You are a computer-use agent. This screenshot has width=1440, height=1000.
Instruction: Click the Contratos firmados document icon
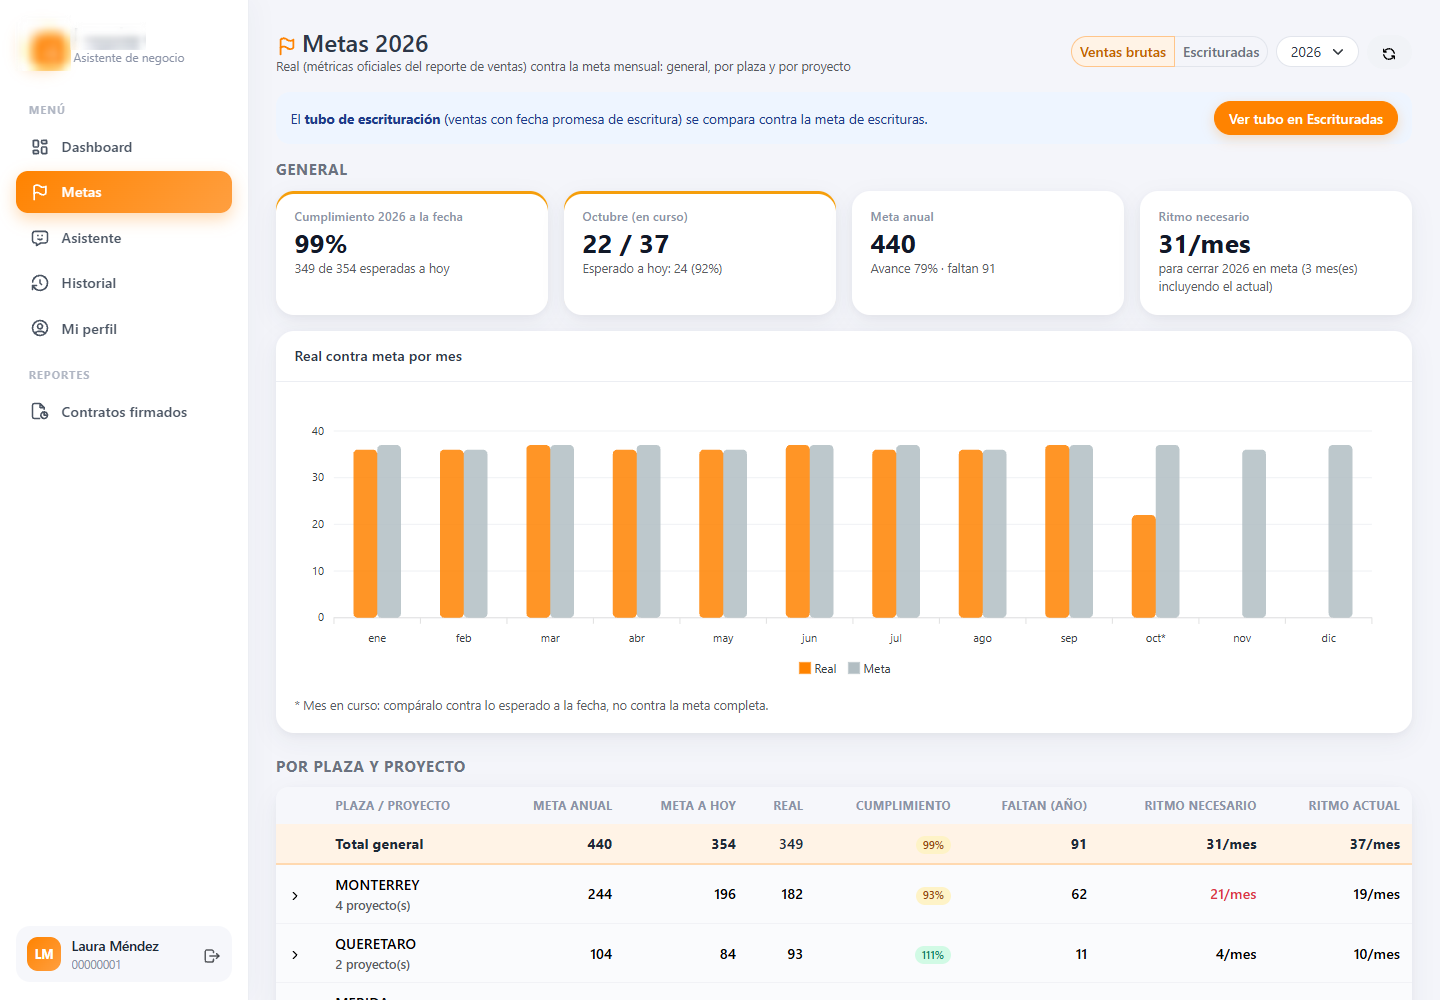pos(40,412)
